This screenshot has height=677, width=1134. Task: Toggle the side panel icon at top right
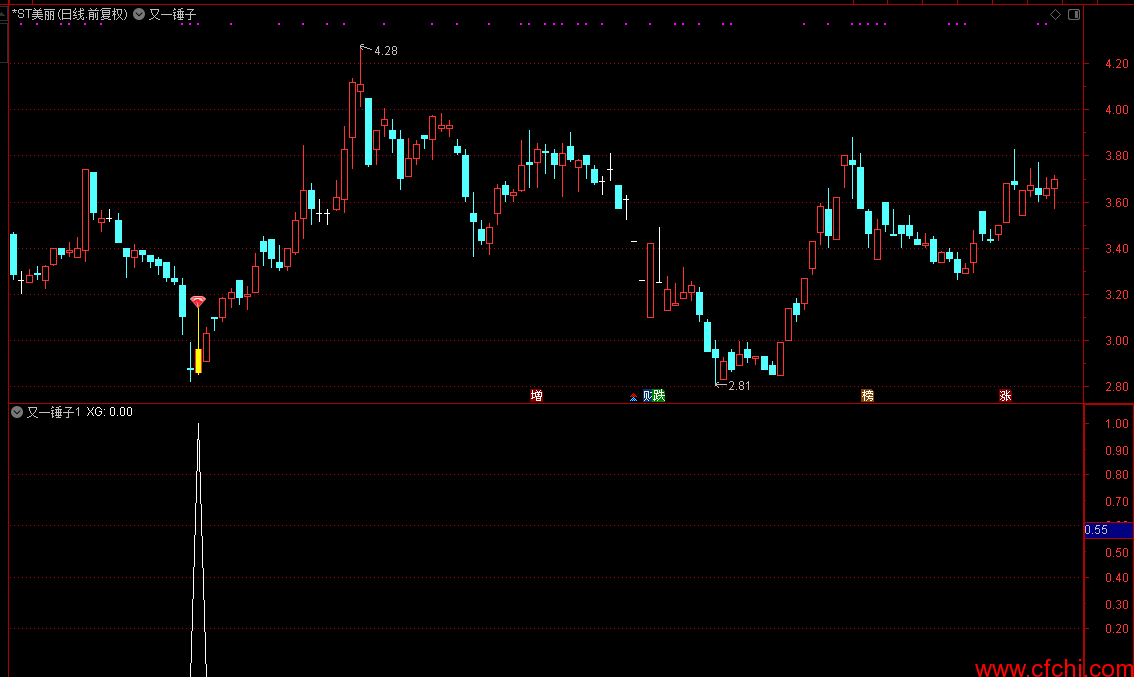(x=1074, y=14)
